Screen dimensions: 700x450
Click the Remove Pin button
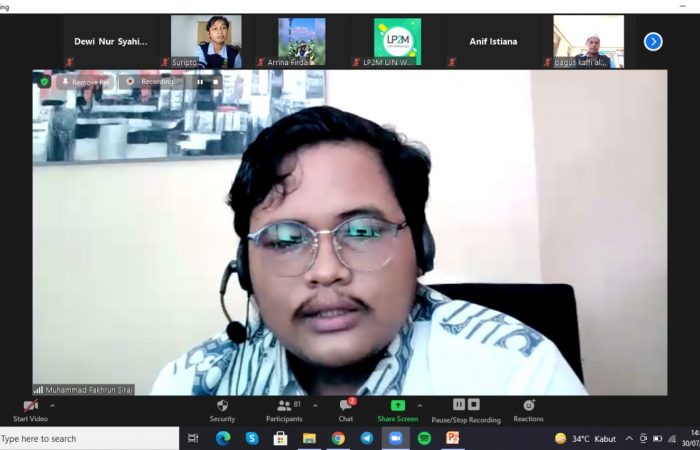click(85, 82)
